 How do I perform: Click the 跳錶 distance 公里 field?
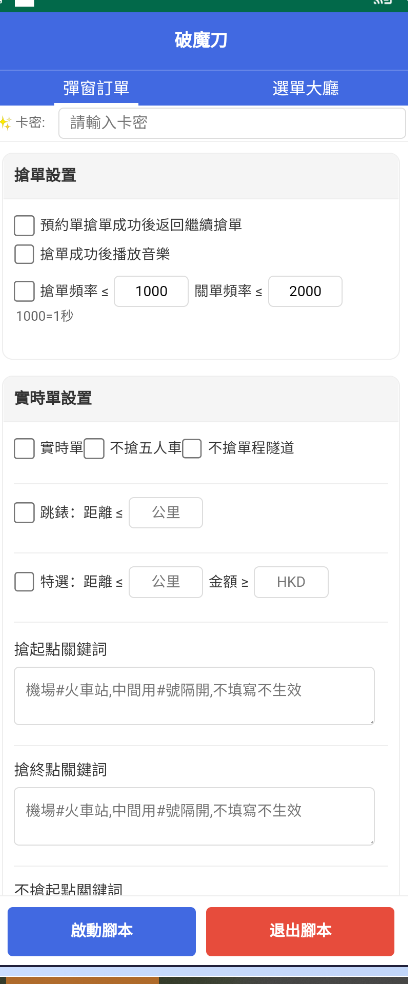pos(166,513)
